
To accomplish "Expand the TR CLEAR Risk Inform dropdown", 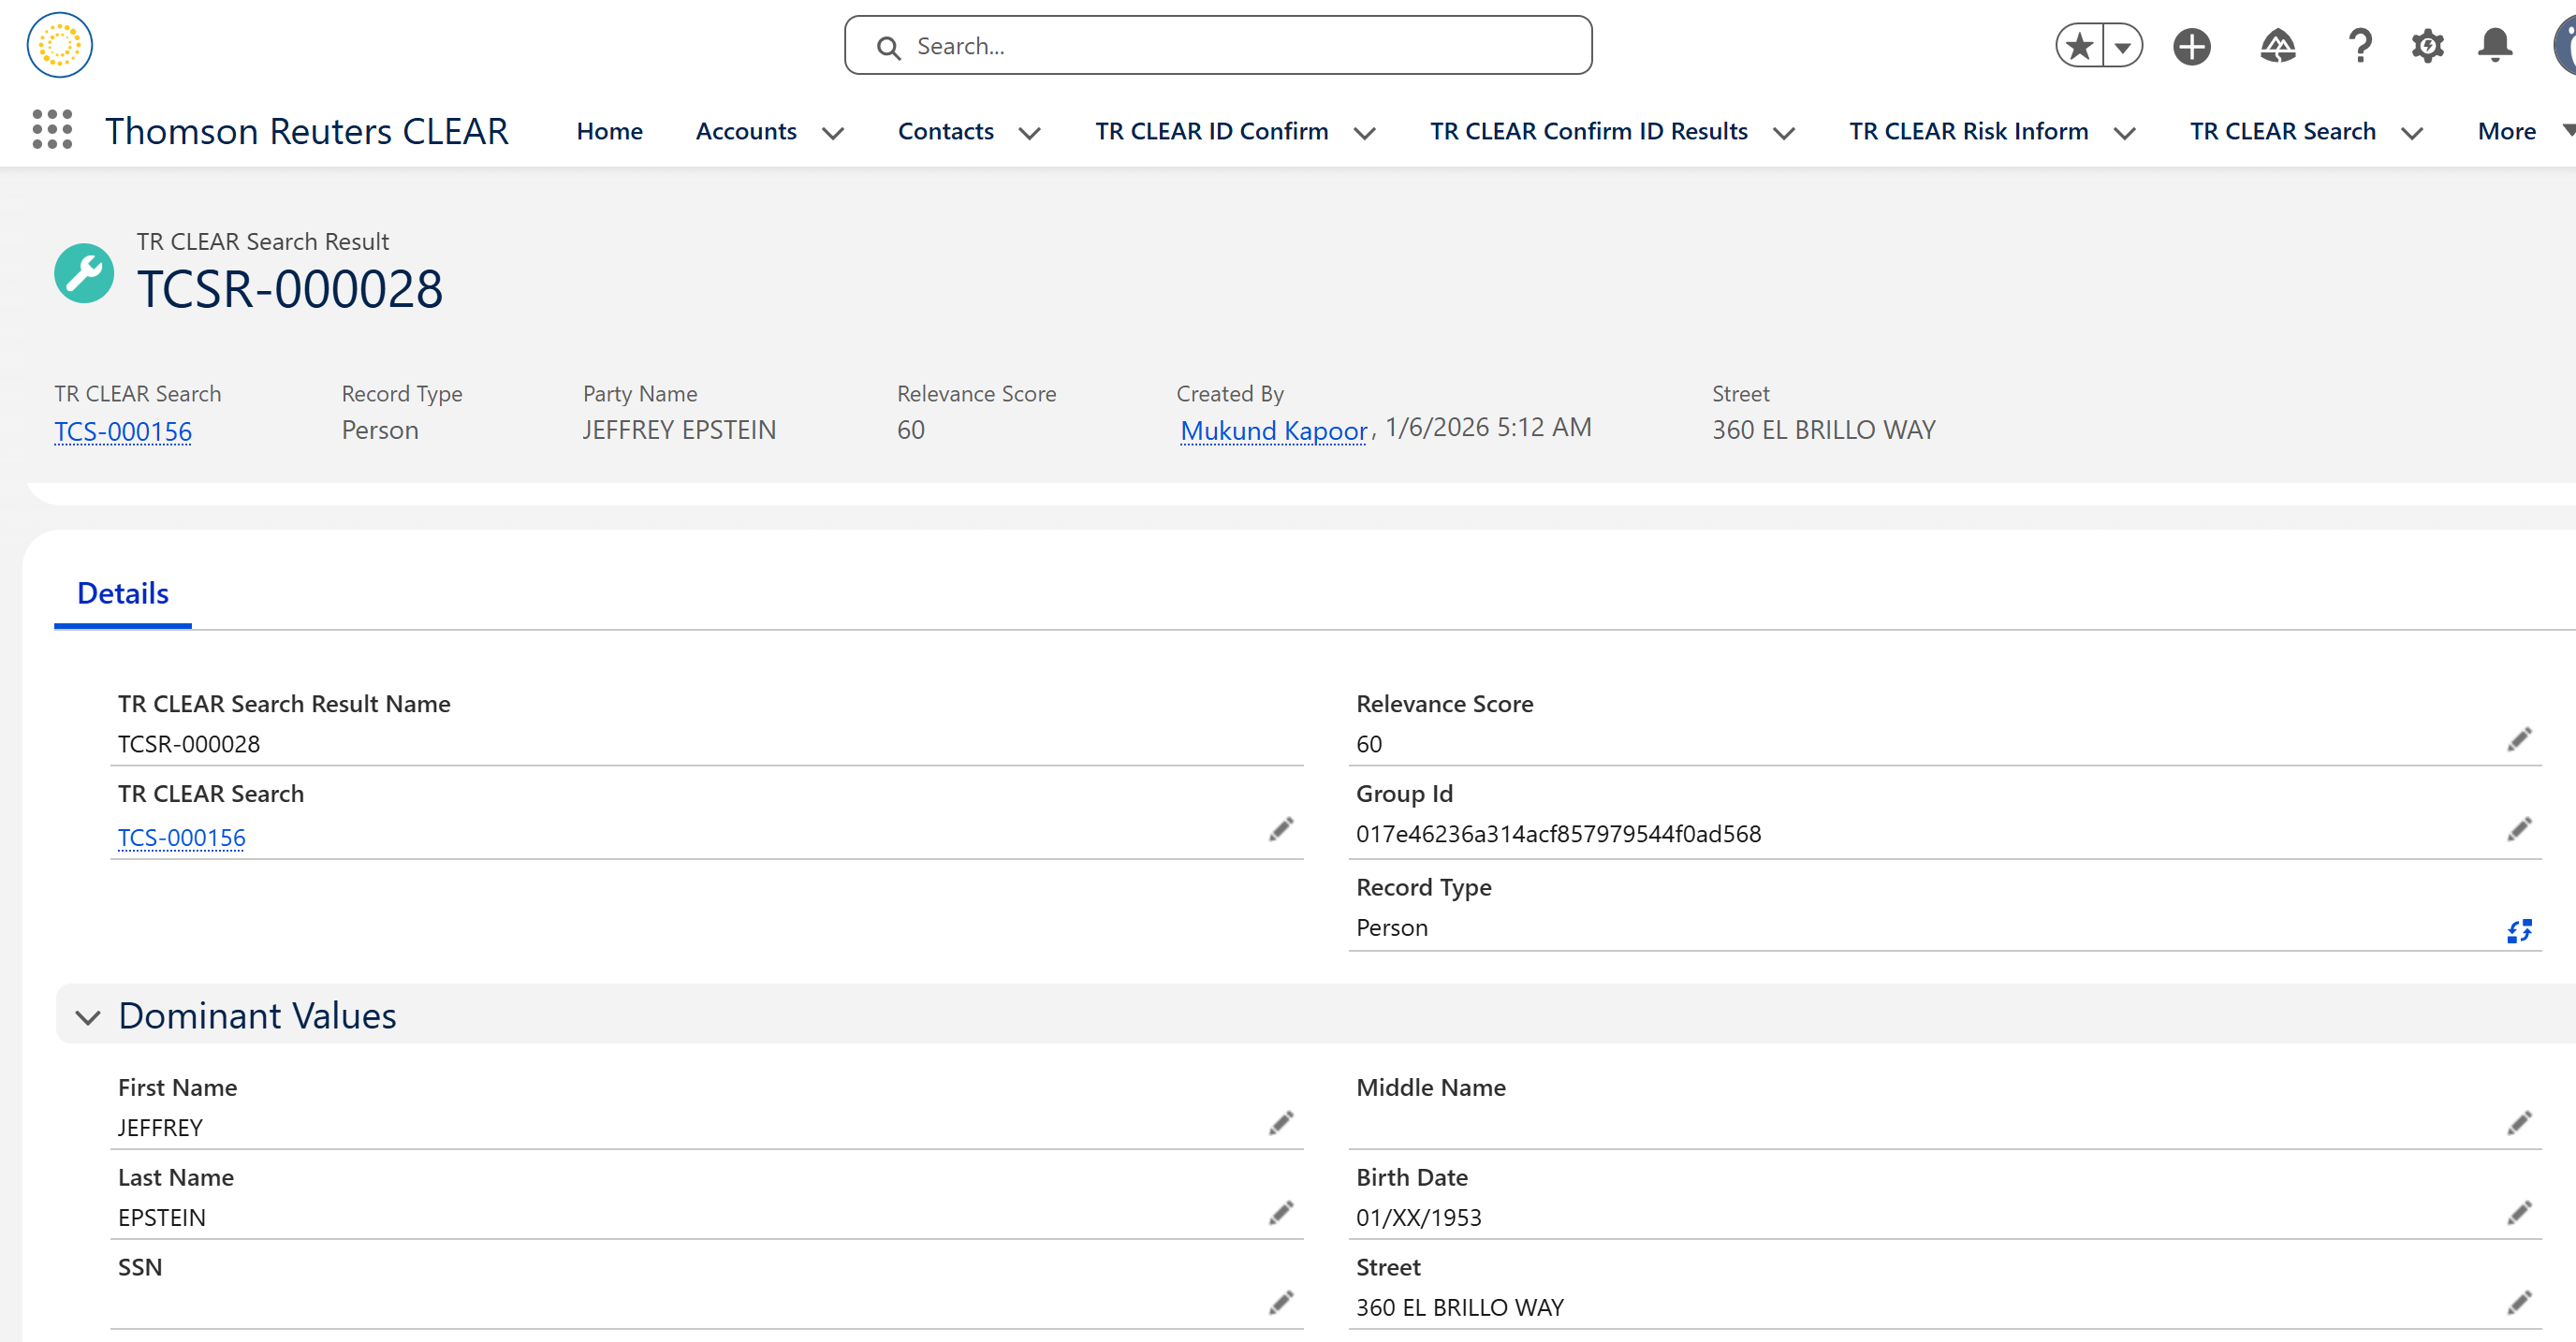I will (2125, 133).
